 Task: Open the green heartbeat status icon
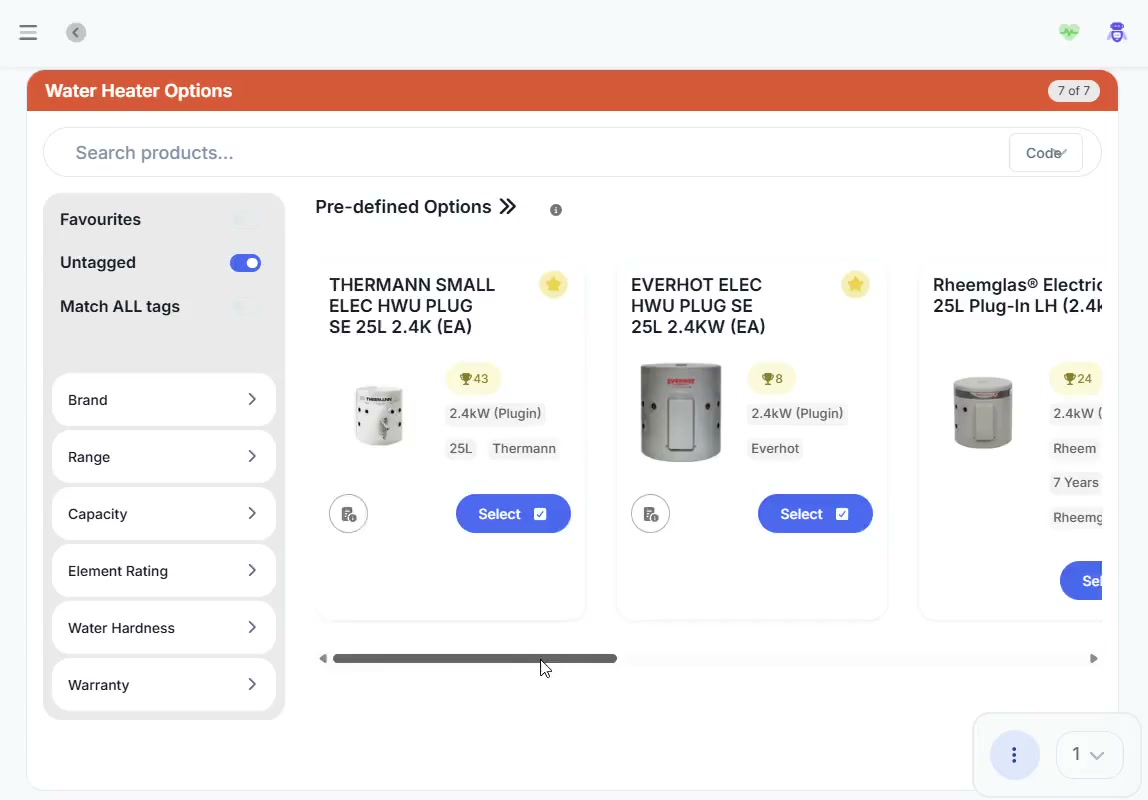1069,31
